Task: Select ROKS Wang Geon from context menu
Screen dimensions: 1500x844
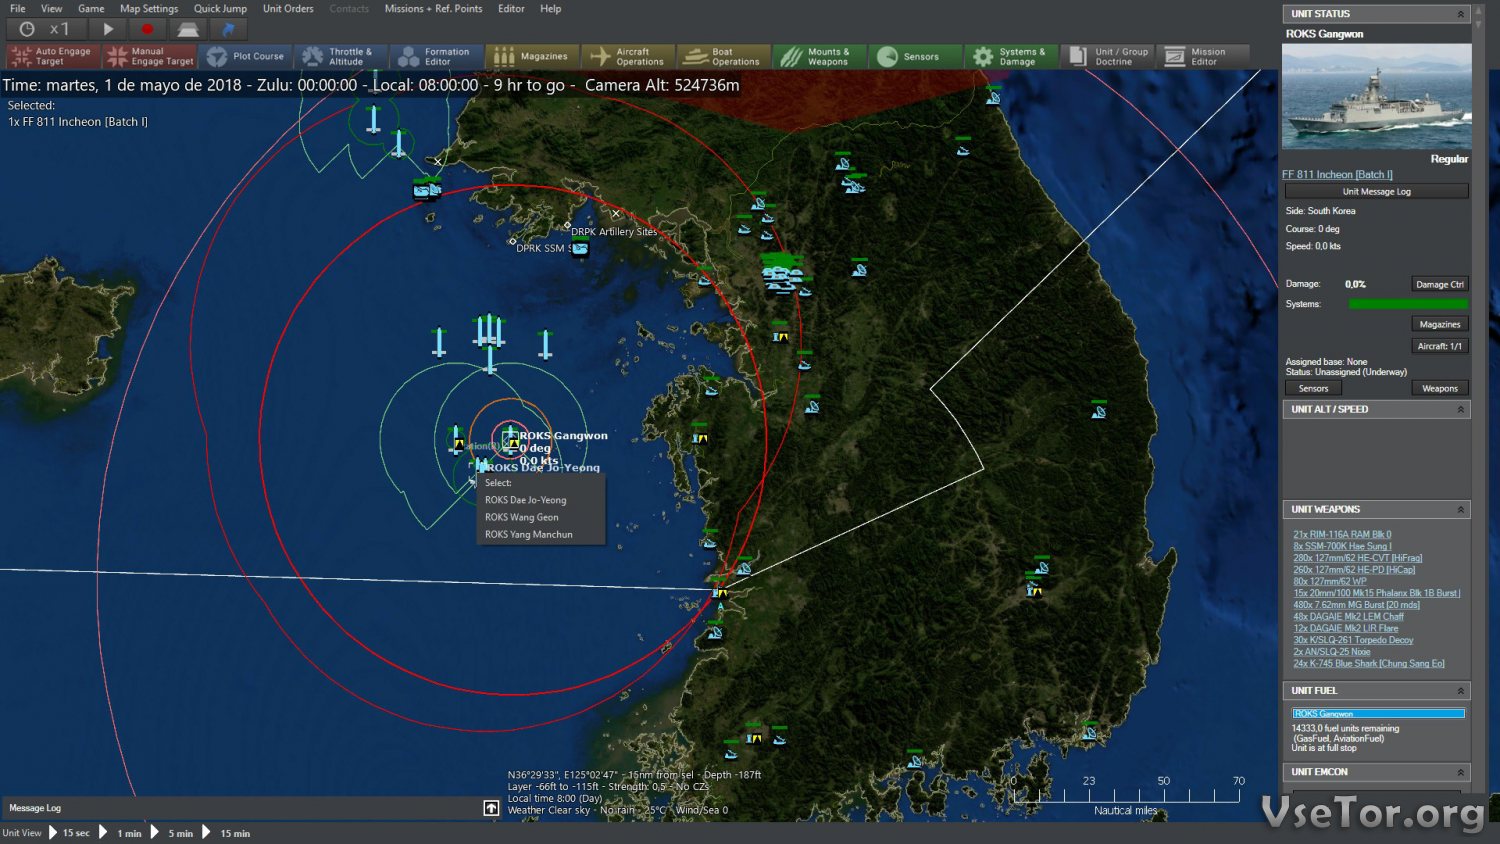Action: point(522,517)
